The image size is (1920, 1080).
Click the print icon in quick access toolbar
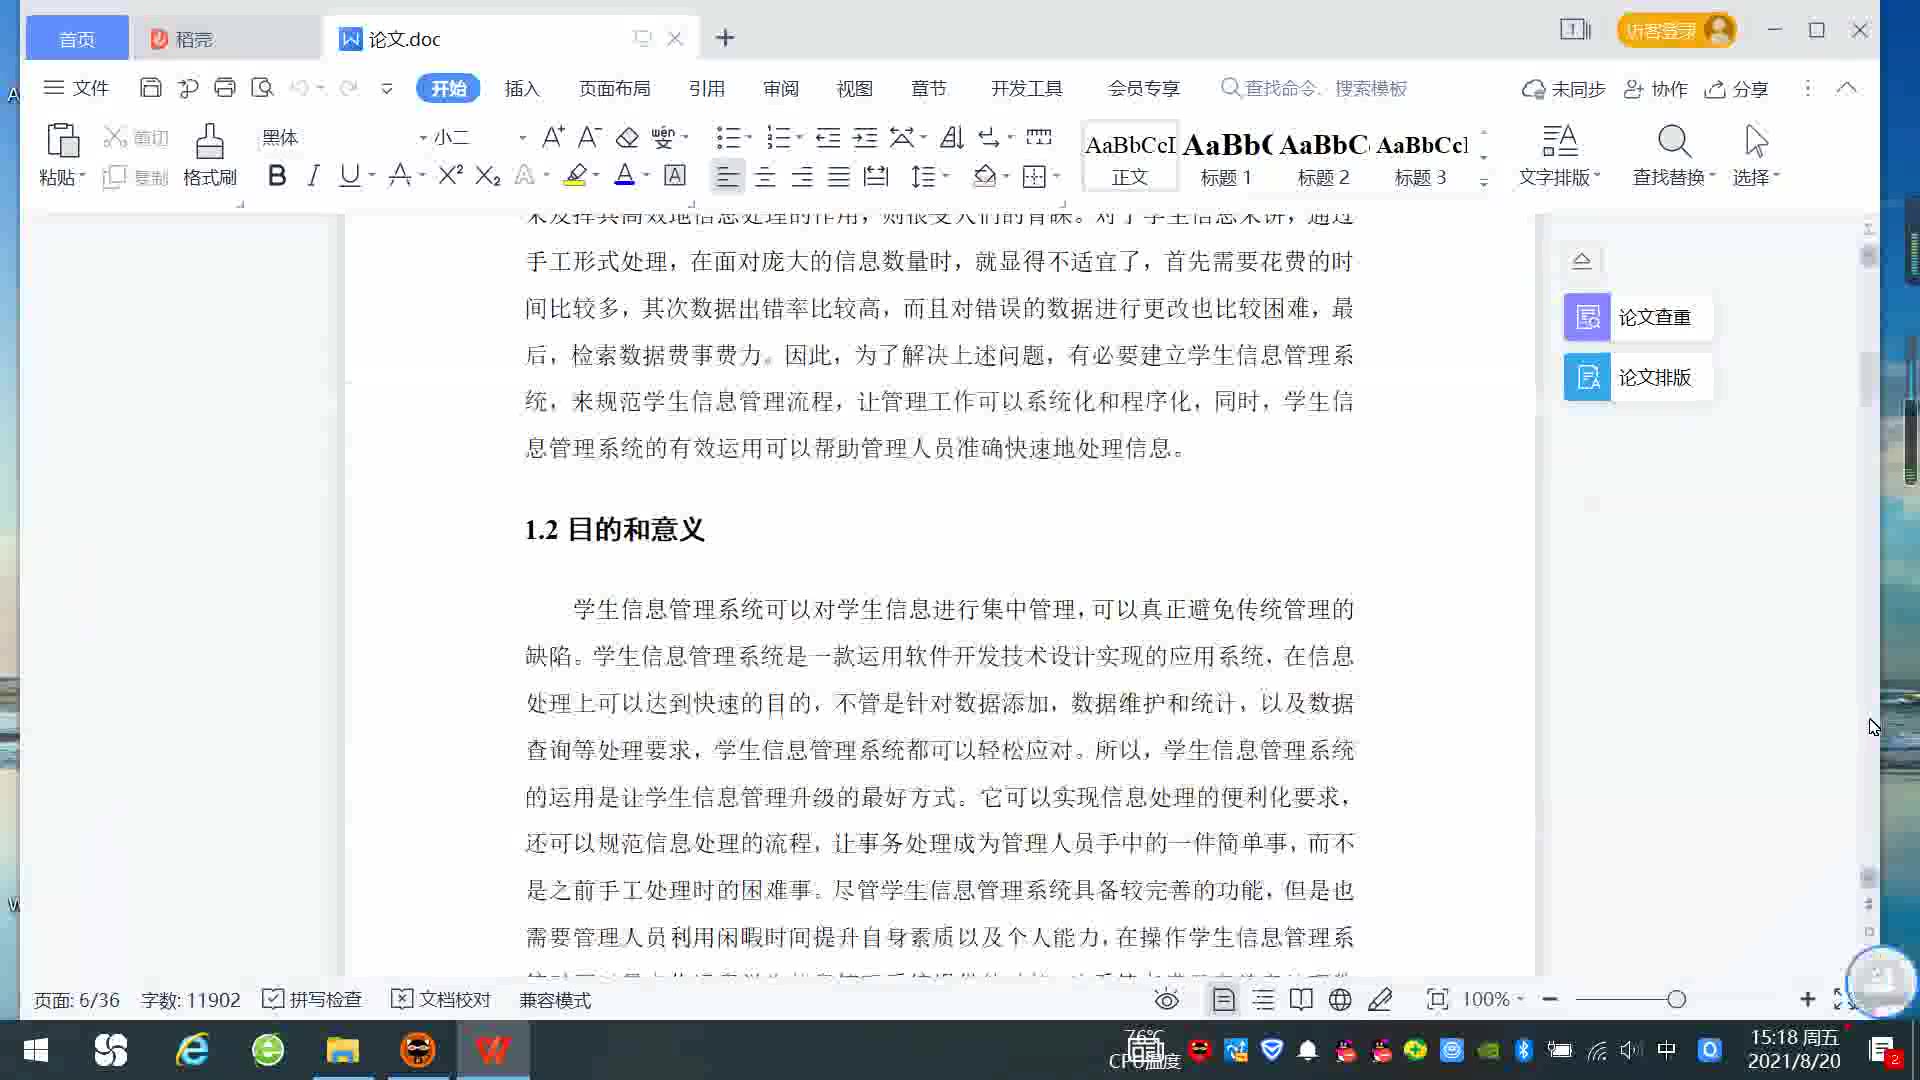tap(225, 88)
